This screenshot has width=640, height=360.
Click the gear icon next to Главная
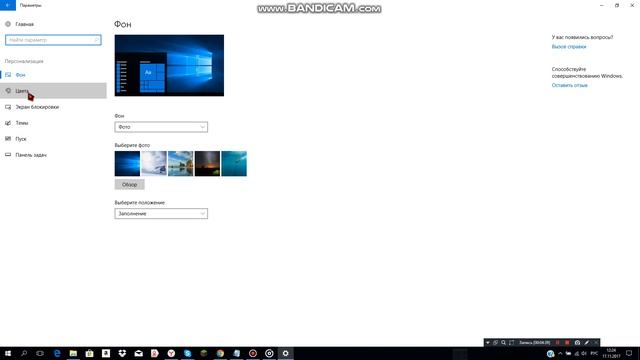[x=8, y=24]
